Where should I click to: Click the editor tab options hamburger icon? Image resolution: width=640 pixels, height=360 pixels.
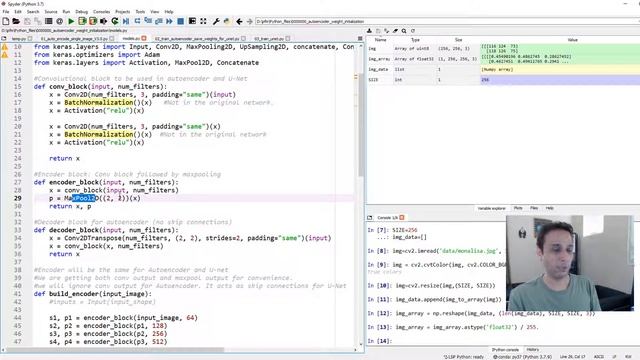360,38
